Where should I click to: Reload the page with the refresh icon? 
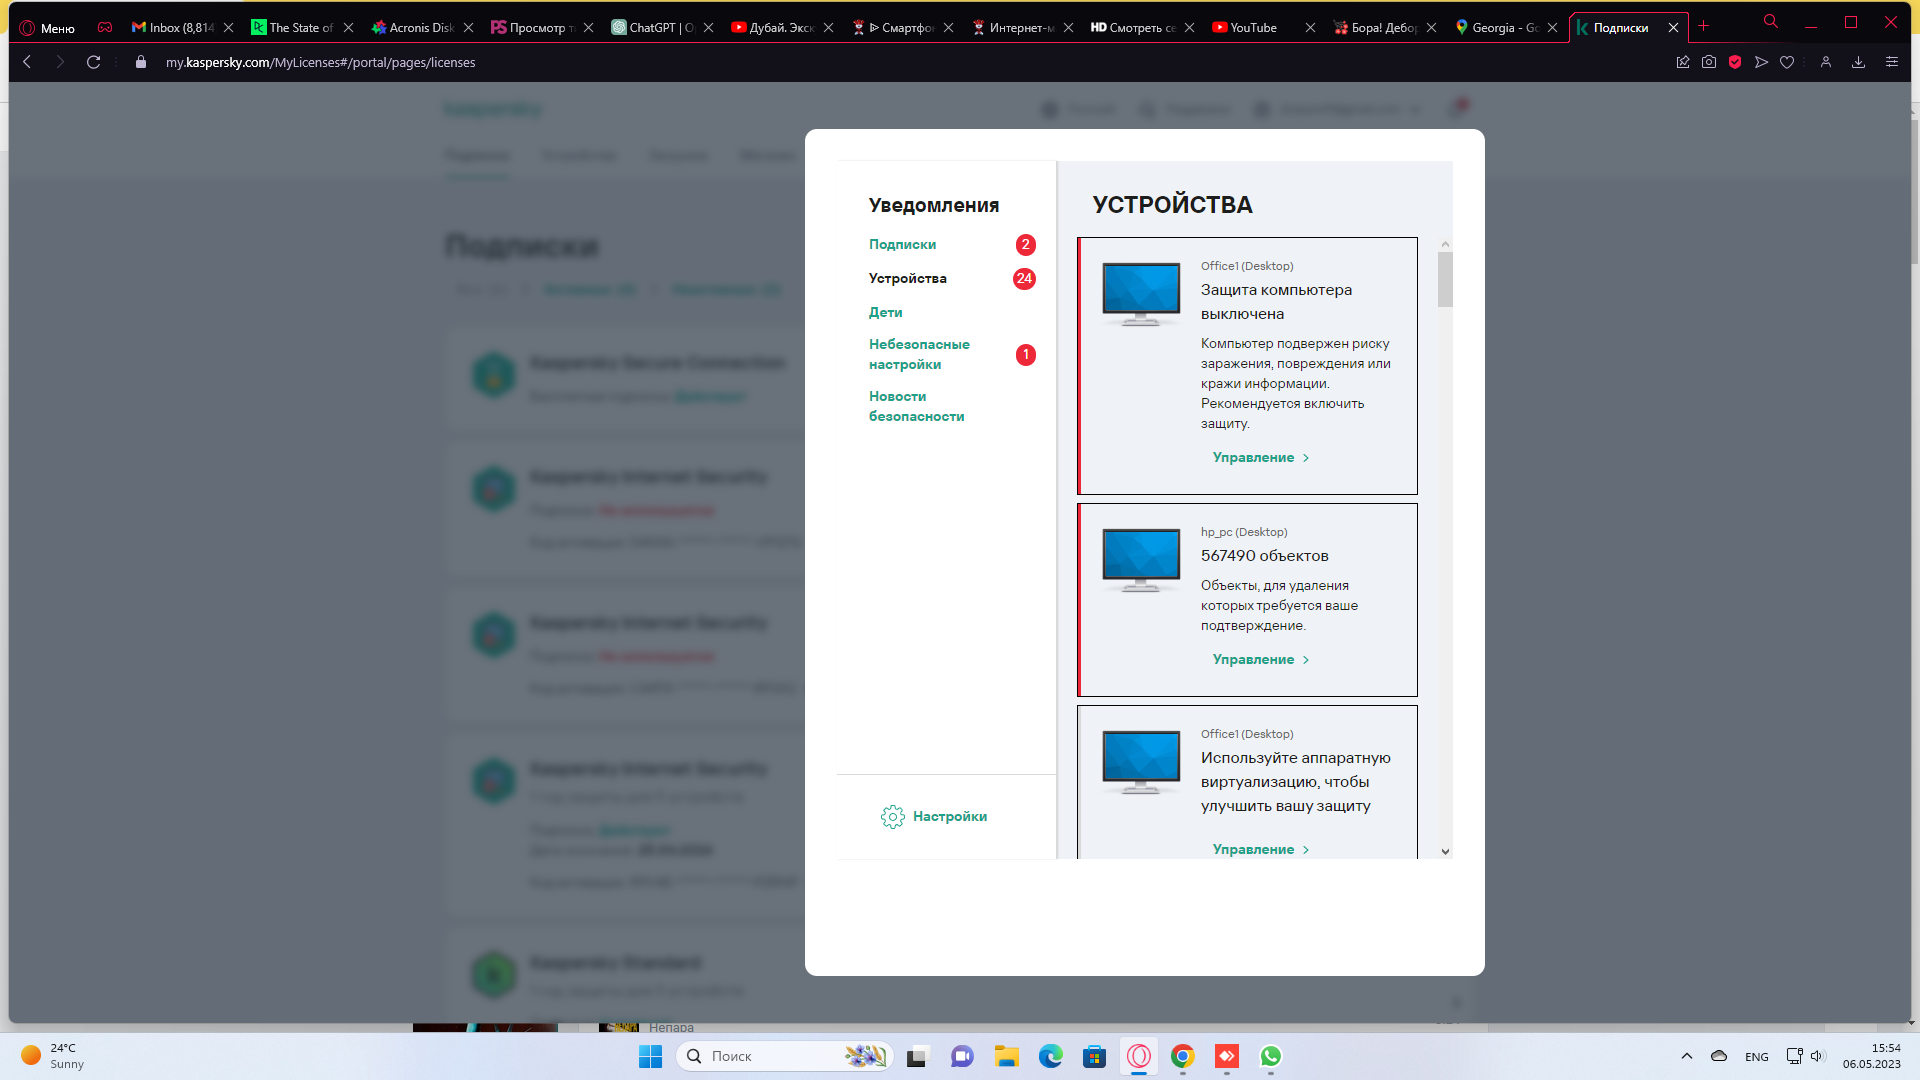(x=93, y=62)
